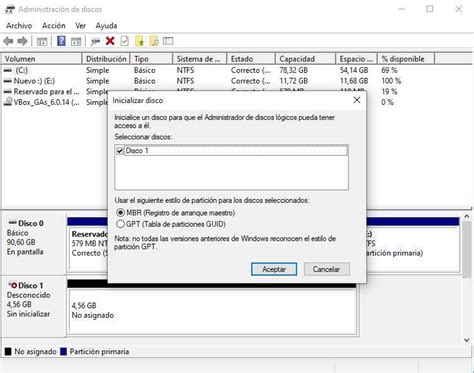Sort by the Distribución column header

click(x=106, y=59)
